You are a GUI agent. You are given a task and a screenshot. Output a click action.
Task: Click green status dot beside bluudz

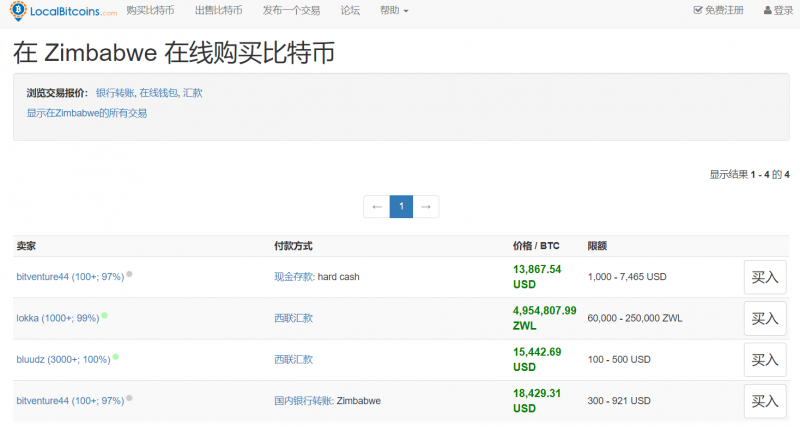(116, 356)
